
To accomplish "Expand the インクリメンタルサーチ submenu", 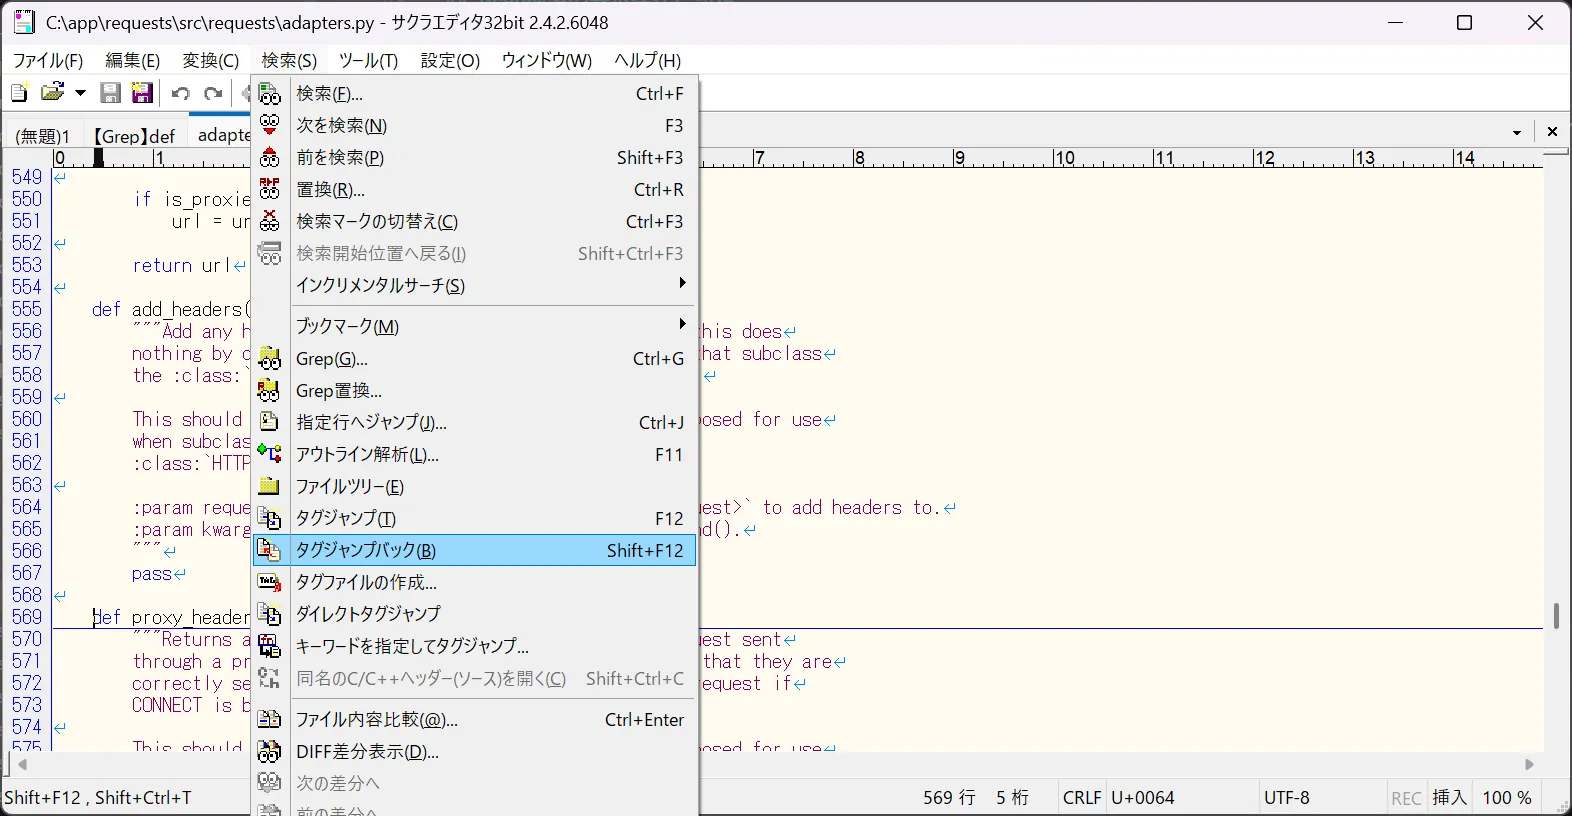I will coord(380,286).
